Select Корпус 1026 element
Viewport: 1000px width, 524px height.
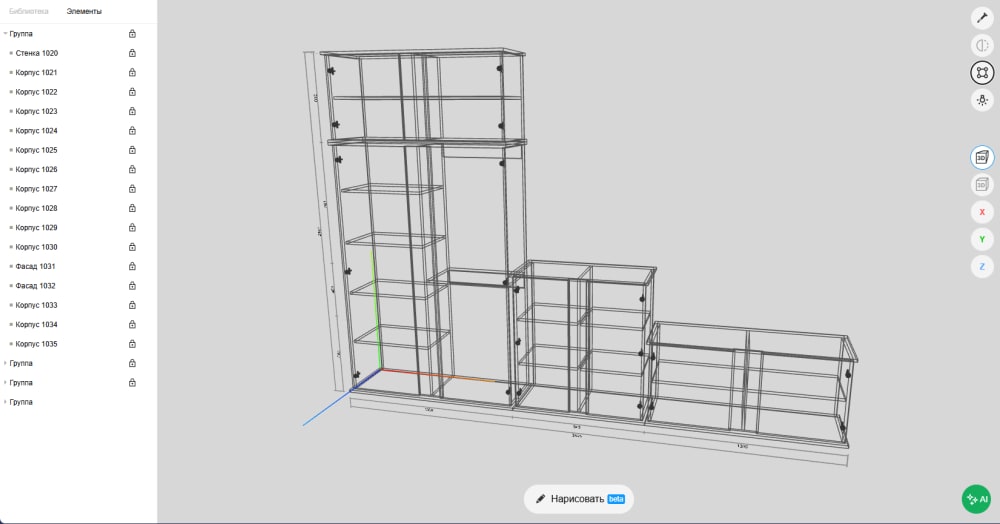coord(36,170)
